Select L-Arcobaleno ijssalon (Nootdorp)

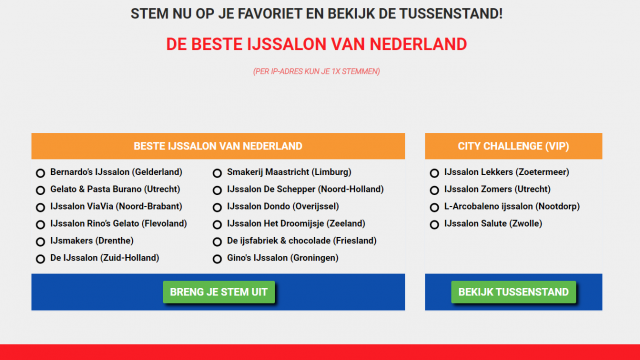[x=434, y=207]
